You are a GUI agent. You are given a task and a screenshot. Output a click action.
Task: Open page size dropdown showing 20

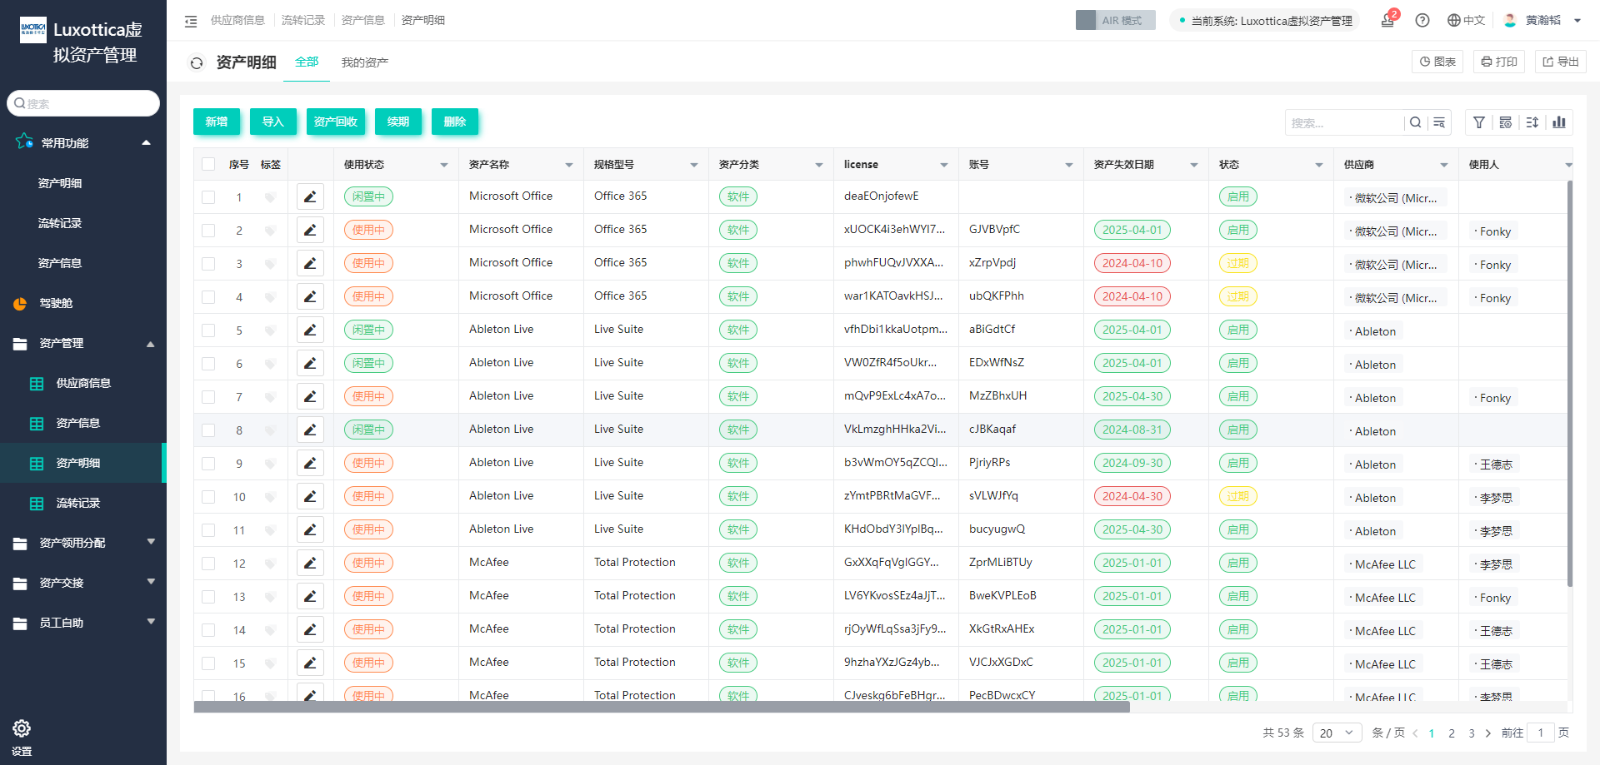pyautogui.click(x=1337, y=733)
